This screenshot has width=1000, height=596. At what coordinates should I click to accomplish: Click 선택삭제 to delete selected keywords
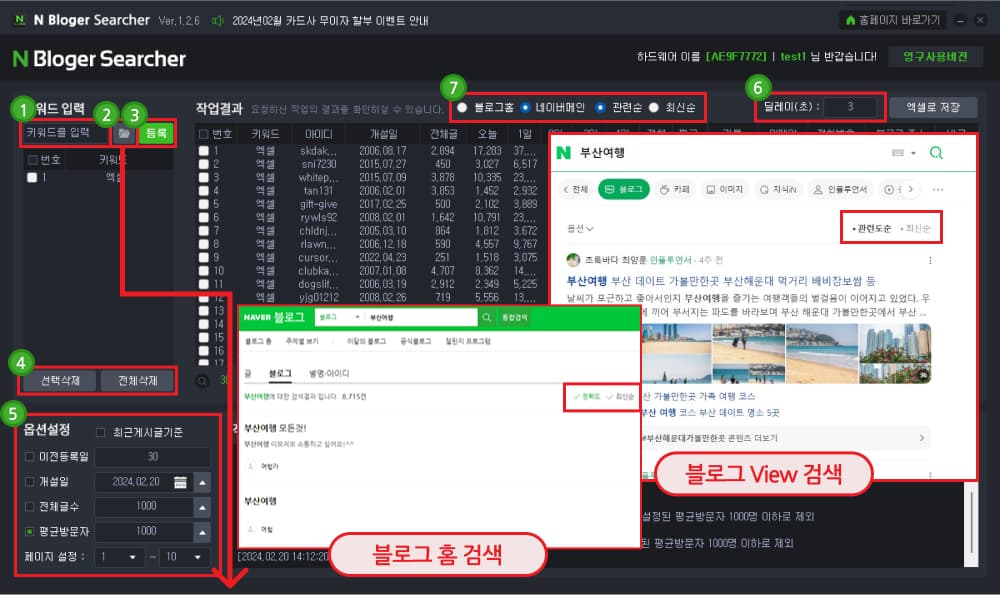tap(60, 381)
